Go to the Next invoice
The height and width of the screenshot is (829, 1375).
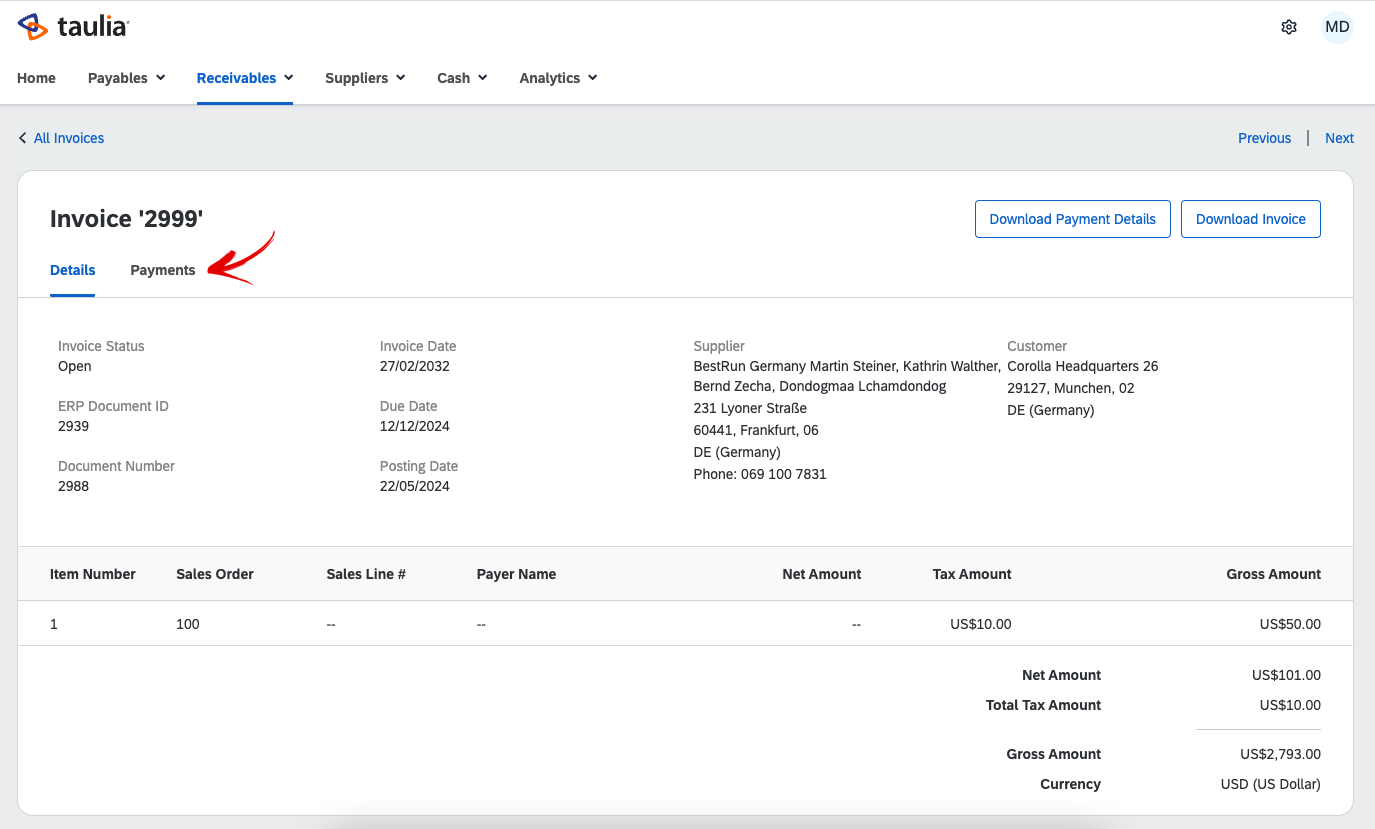[x=1339, y=138]
